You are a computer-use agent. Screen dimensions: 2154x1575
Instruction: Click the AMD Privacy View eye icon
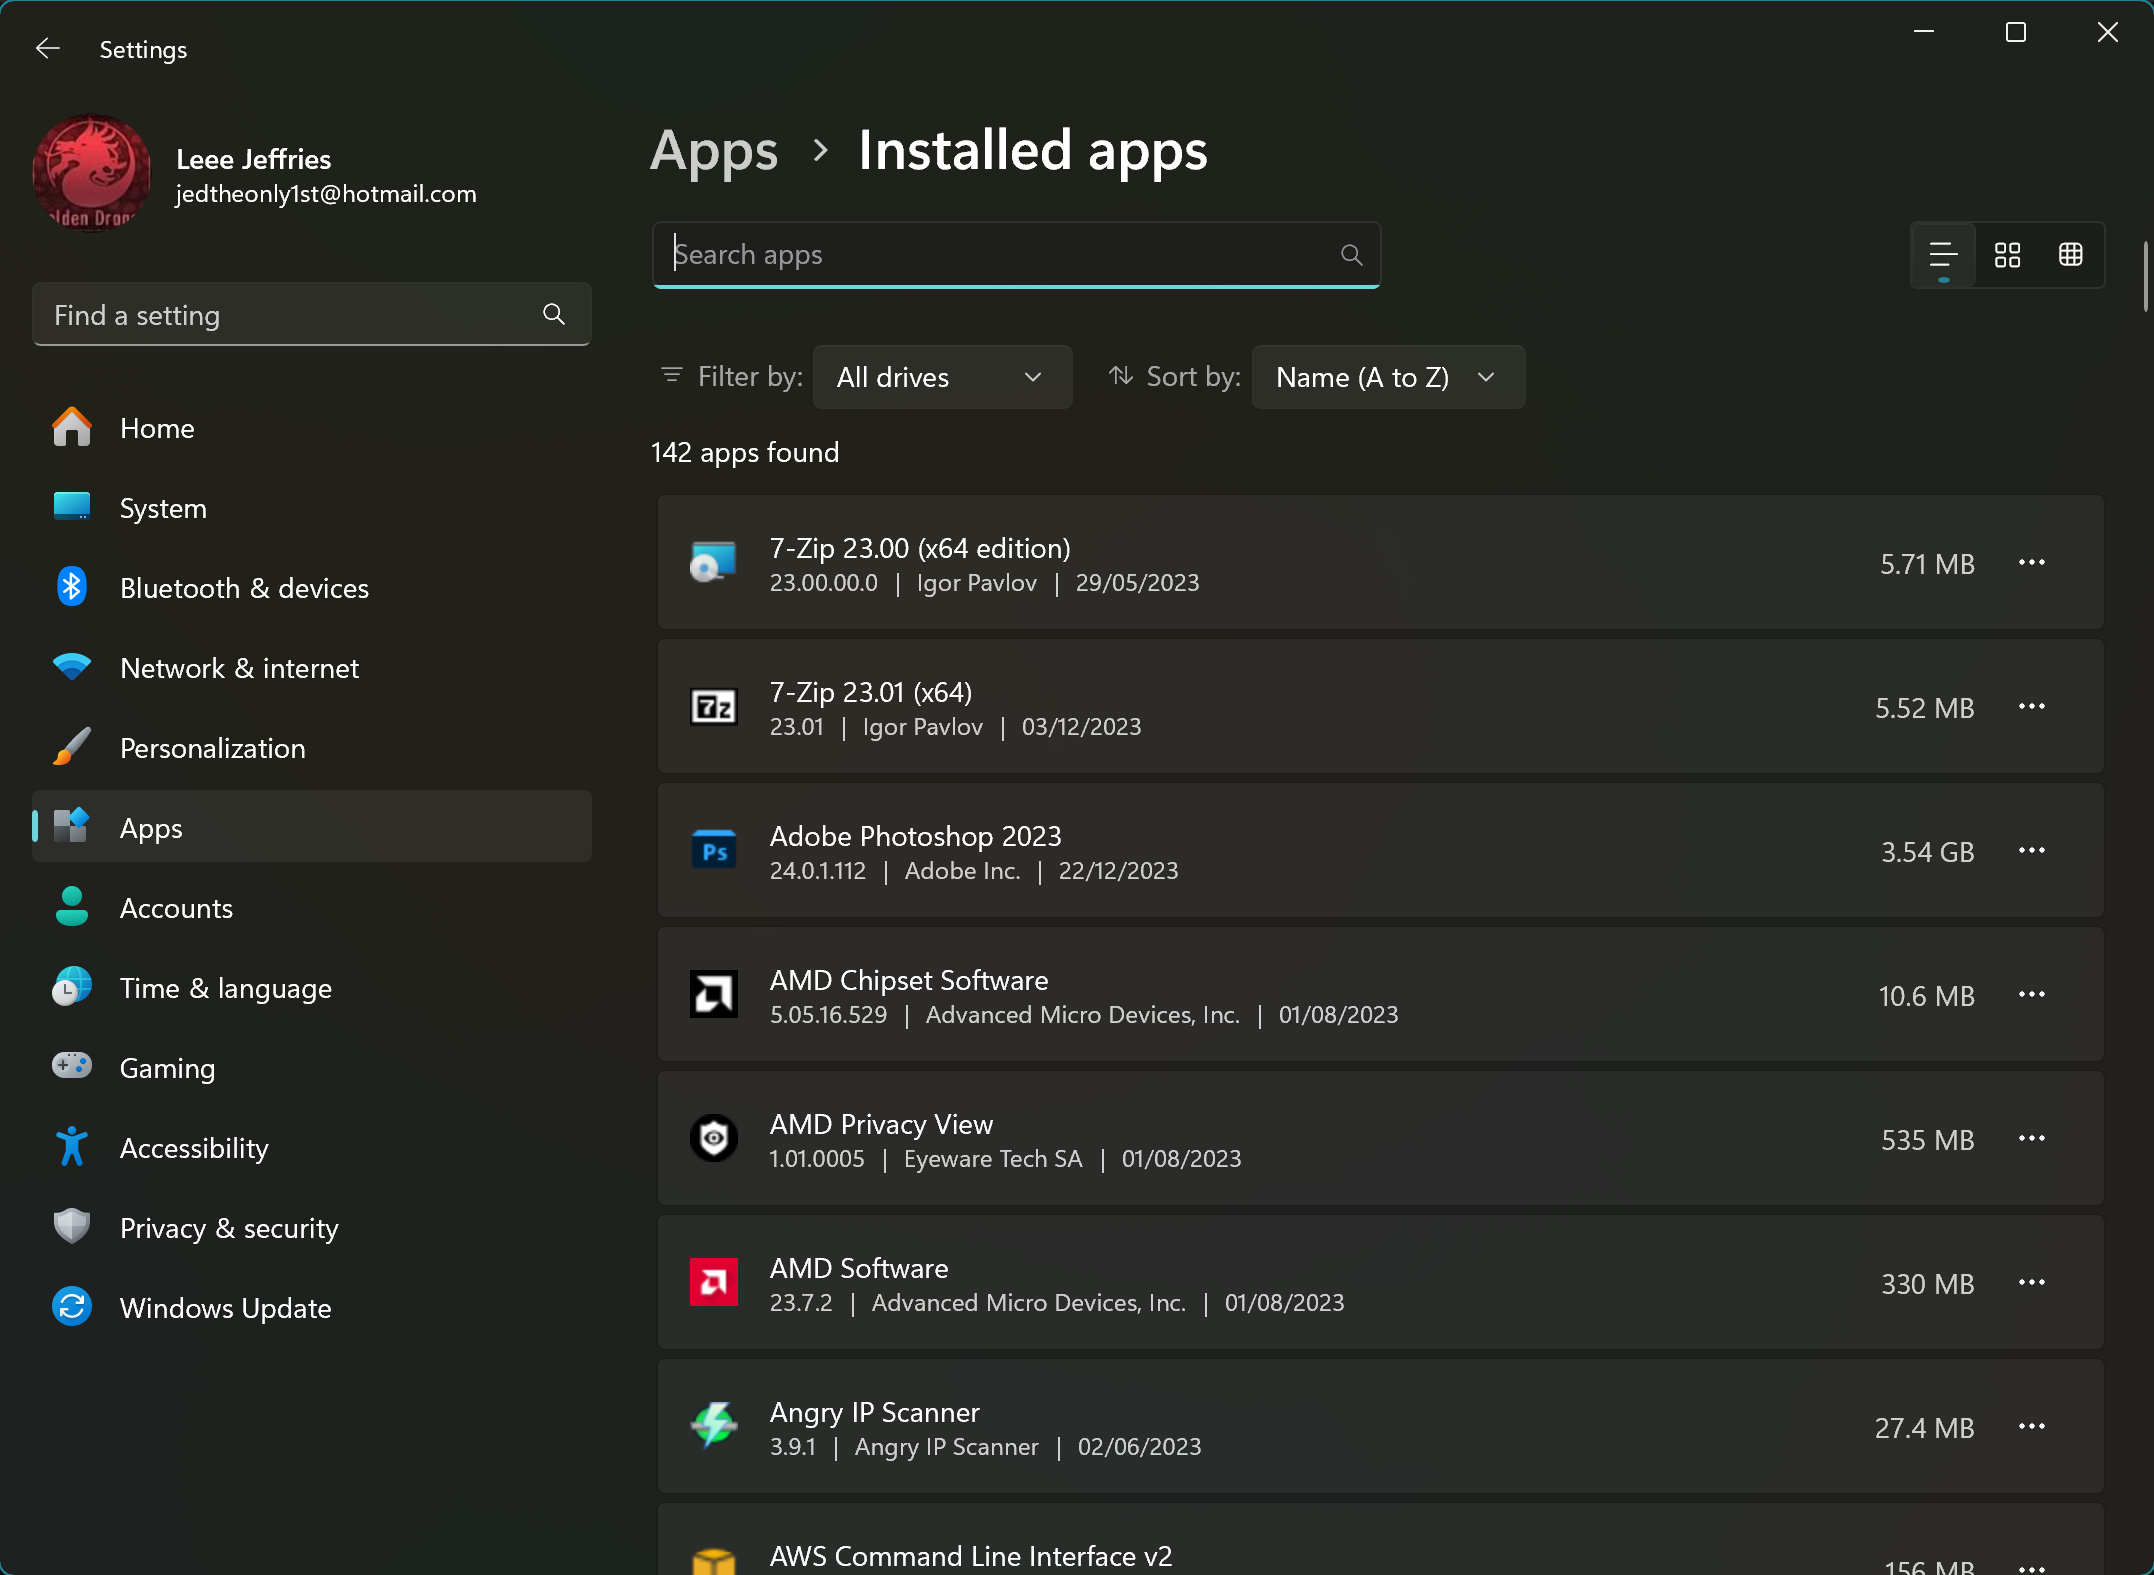[714, 1139]
